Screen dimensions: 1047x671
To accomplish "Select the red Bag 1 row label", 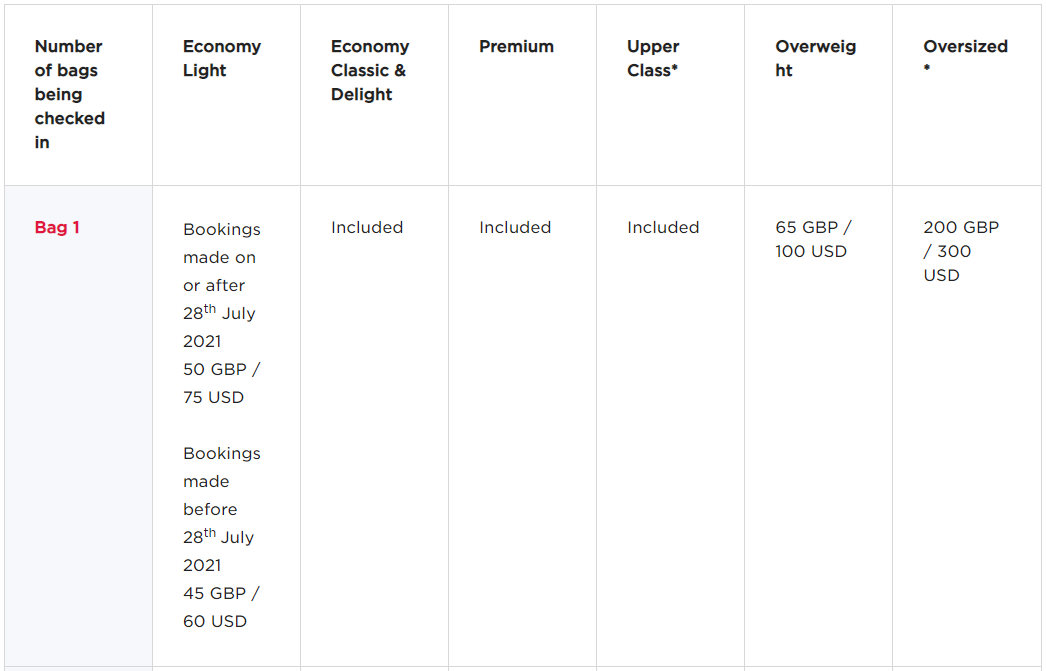I will pos(57,227).
